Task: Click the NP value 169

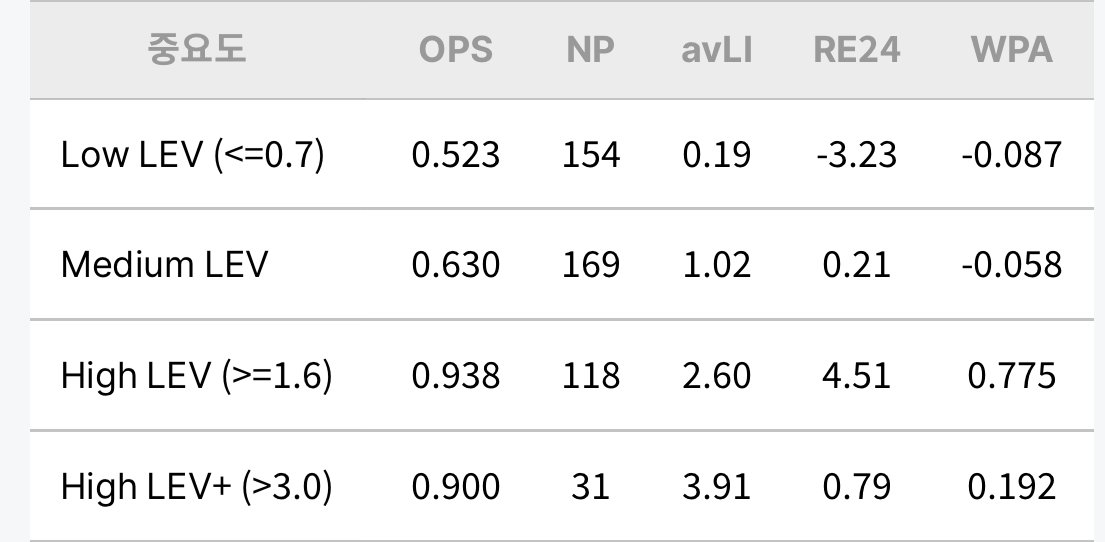Action: tap(591, 266)
